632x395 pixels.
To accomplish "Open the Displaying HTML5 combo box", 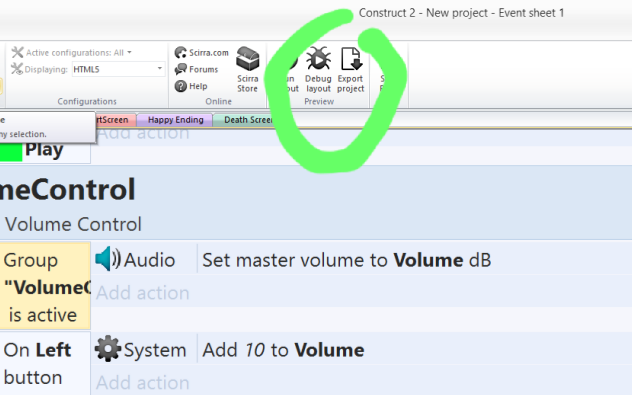I will click(118, 69).
